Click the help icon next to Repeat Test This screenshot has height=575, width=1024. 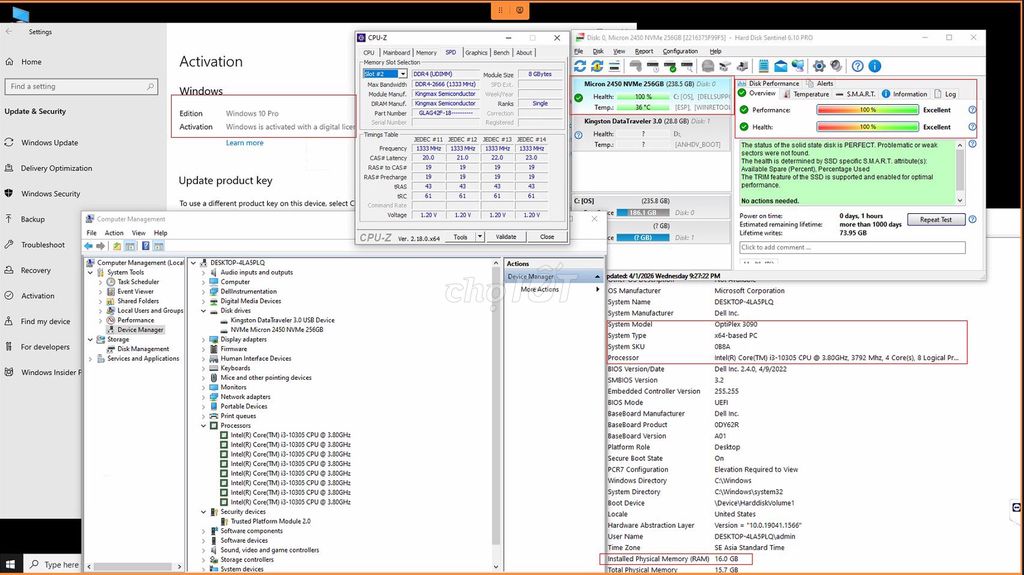972,220
